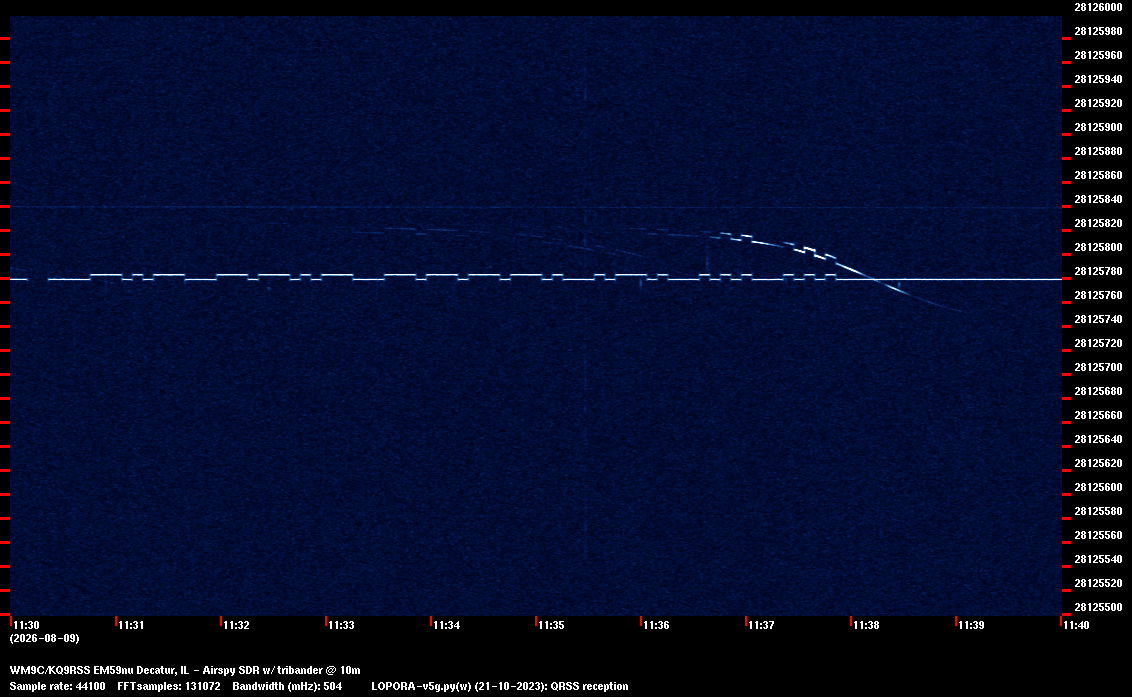Click the date (2026-08-09) label
1132x697 pixels.
pyautogui.click(x=45, y=638)
